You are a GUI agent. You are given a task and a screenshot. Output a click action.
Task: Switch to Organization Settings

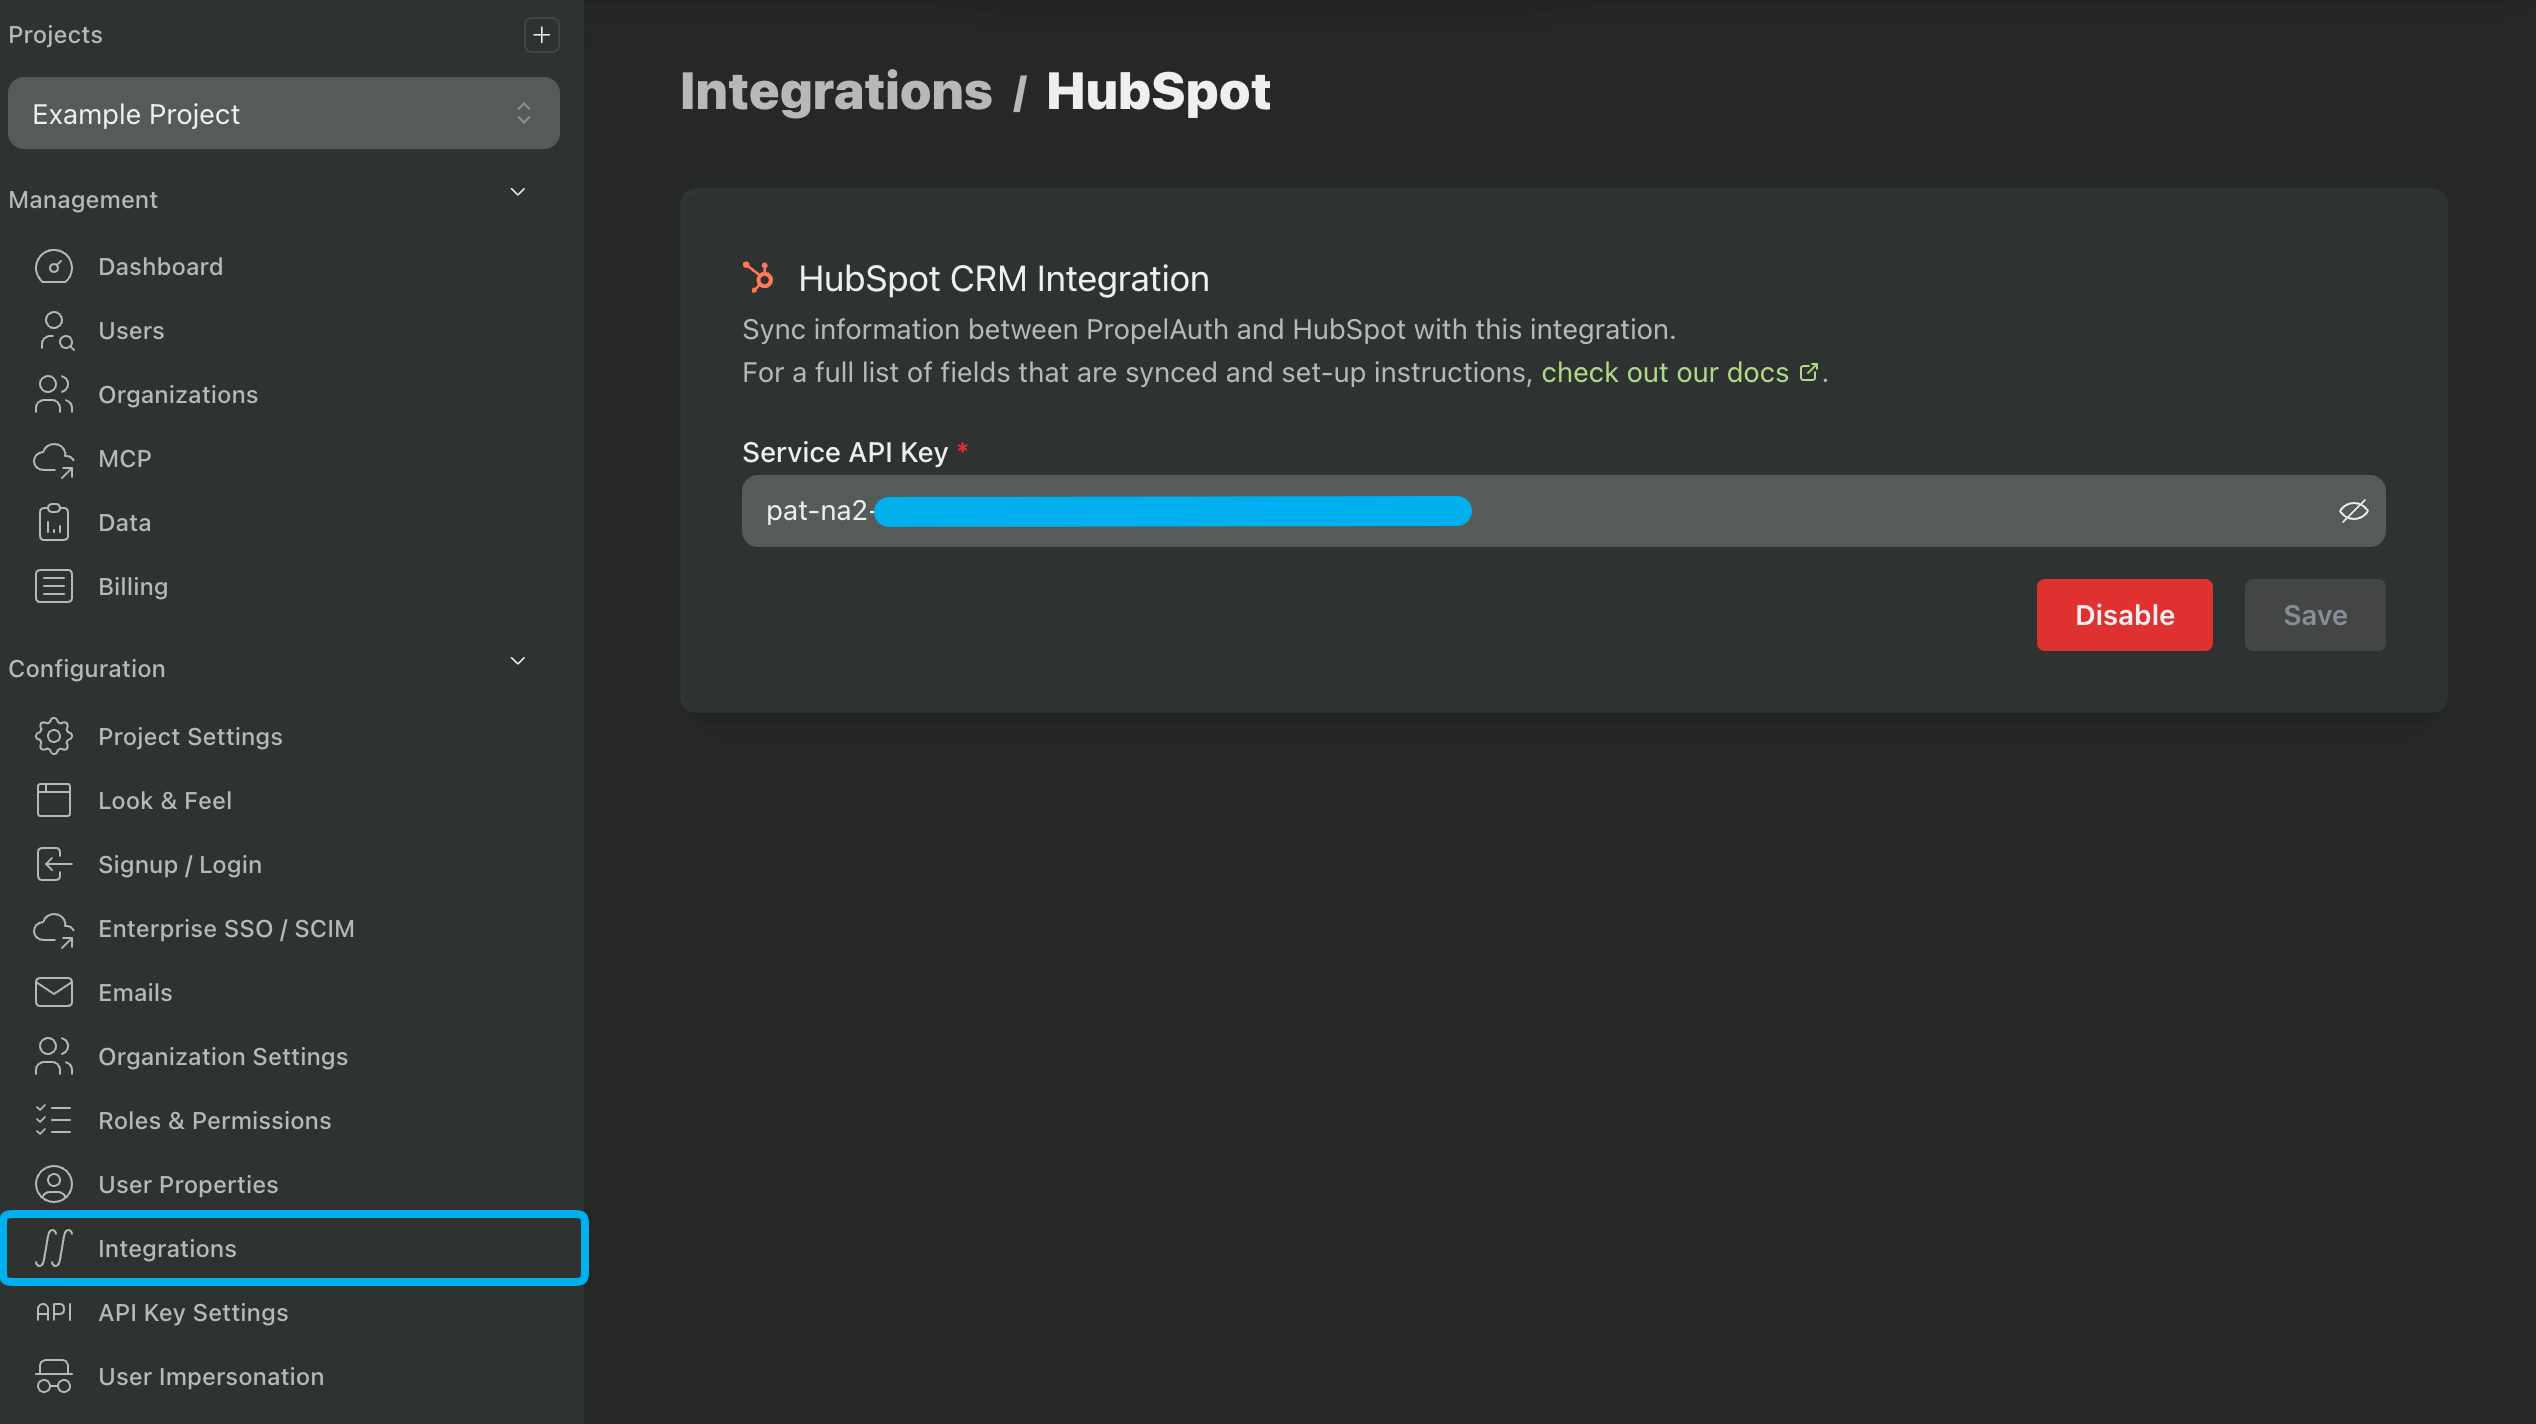pyautogui.click(x=223, y=1056)
